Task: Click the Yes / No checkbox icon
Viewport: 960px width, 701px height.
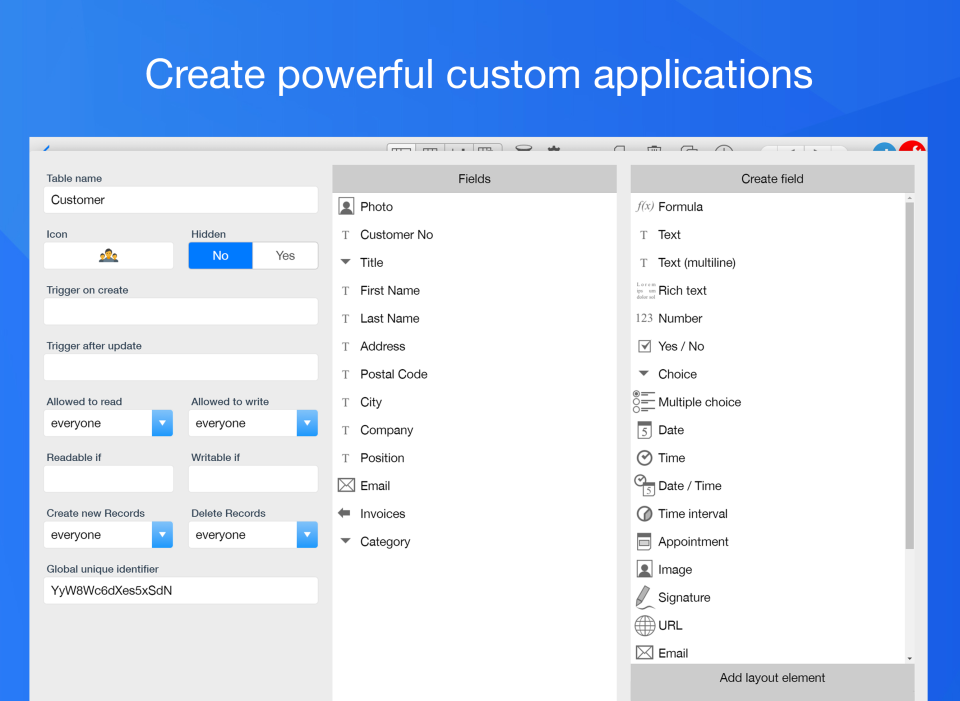Action: [x=645, y=346]
